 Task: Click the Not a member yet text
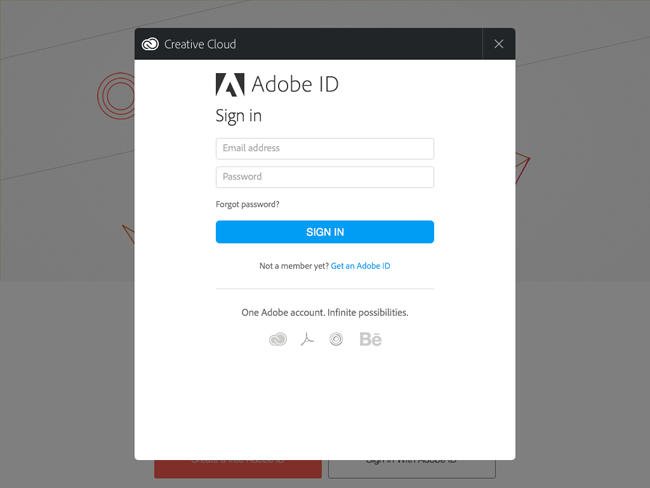coord(293,266)
